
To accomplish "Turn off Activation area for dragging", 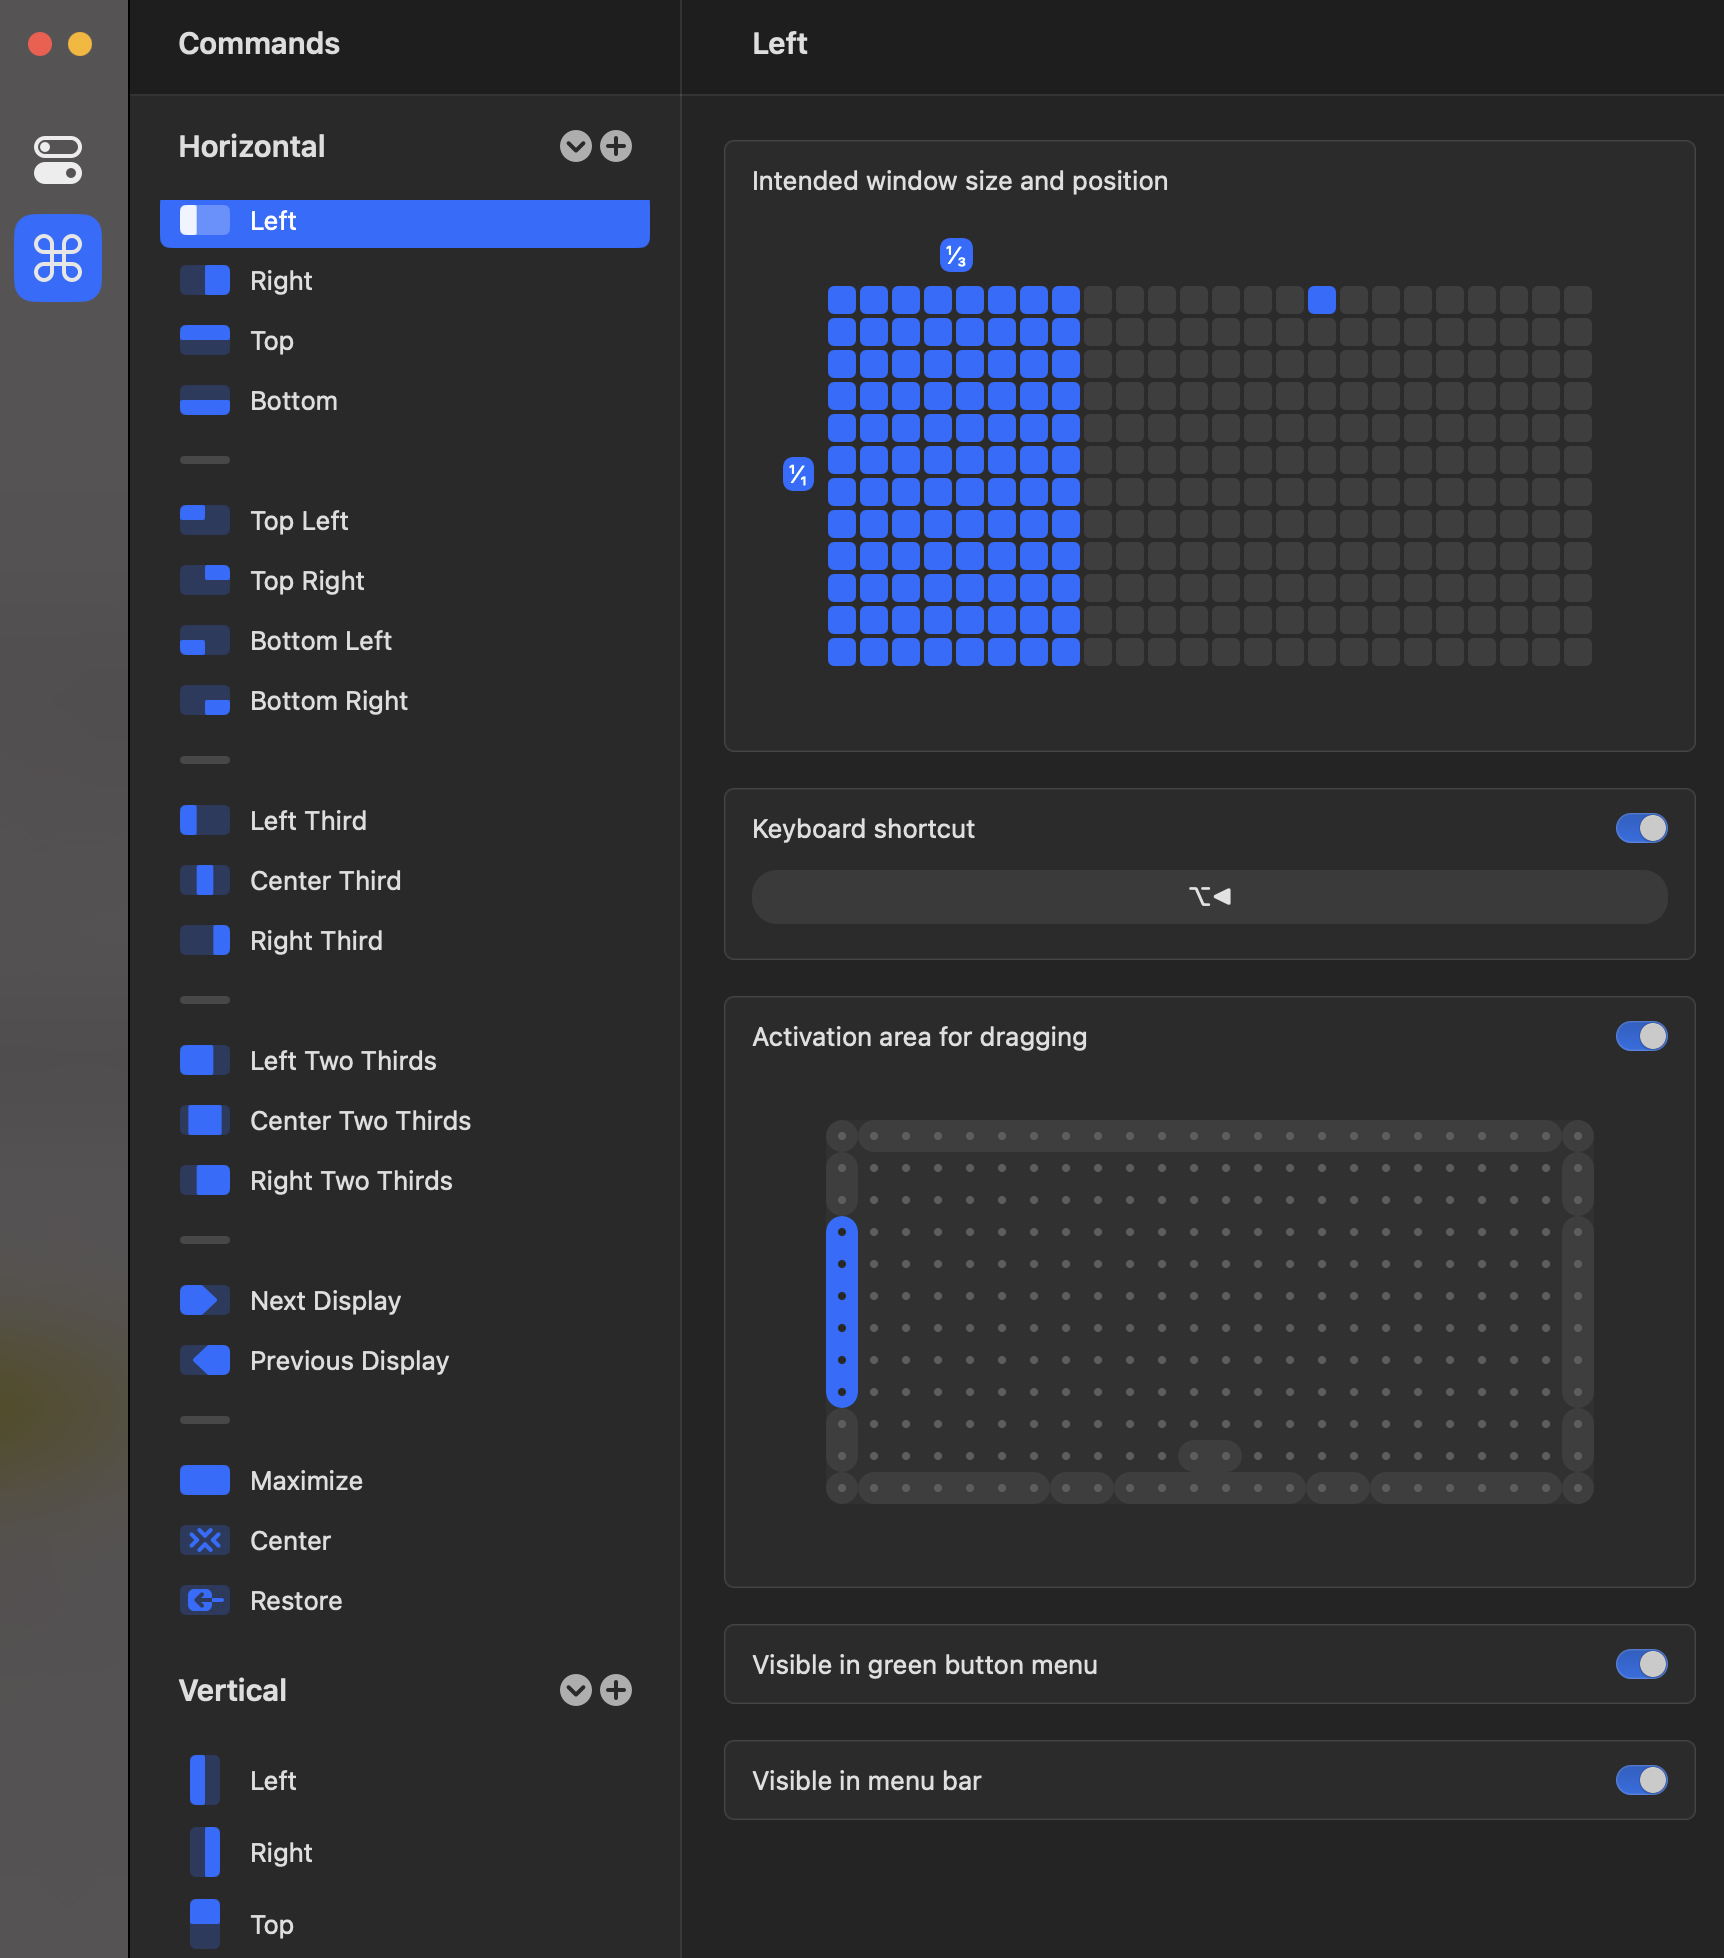I will (x=1641, y=1036).
